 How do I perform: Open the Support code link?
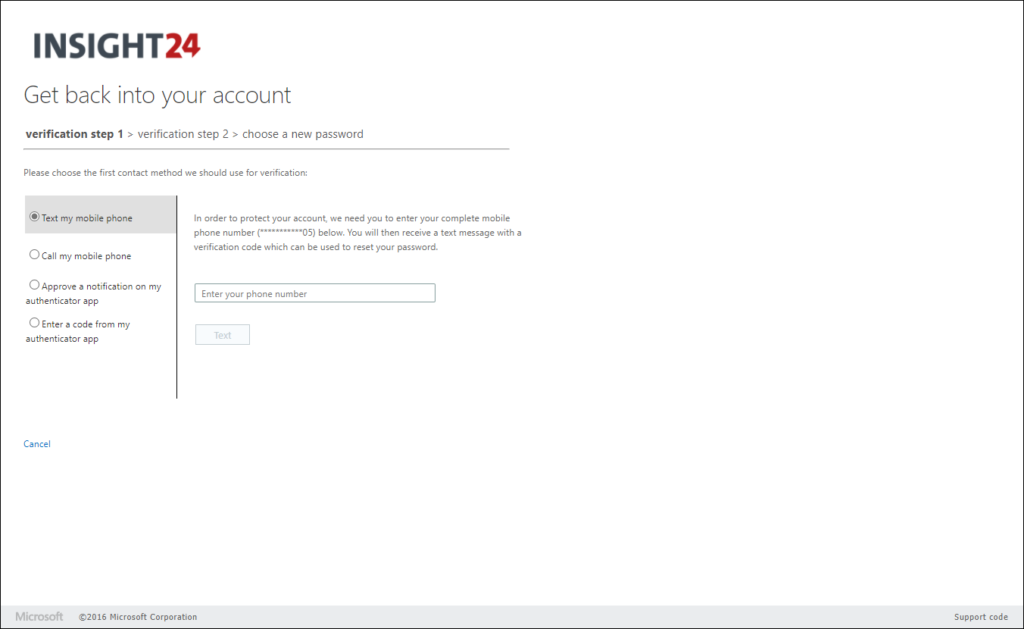[x=980, y=617]
